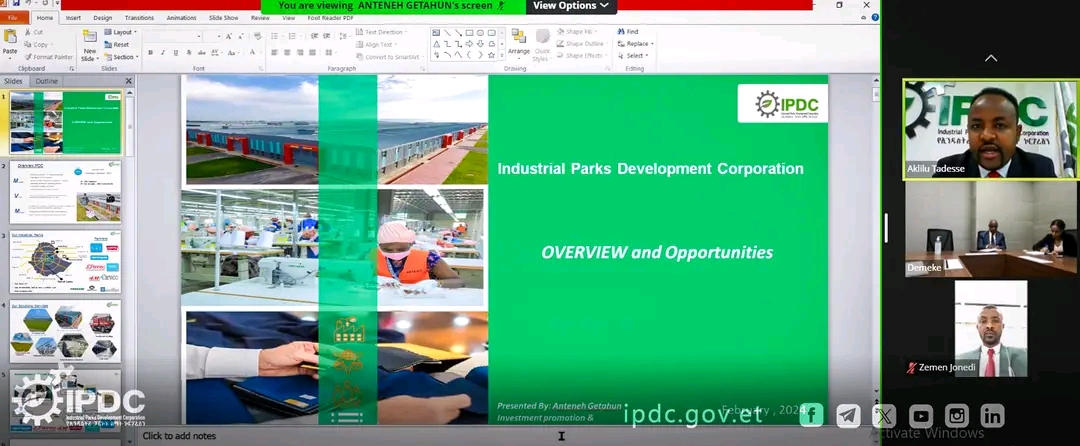Screen dimensions: 1080x446
Task: Click the Cut button
Action: click(38, 32)
